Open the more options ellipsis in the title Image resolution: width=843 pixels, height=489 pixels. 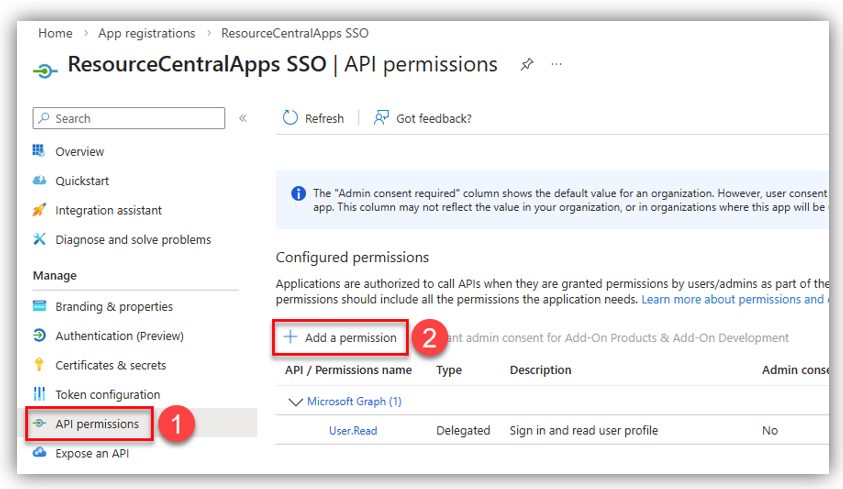[557, 65]
